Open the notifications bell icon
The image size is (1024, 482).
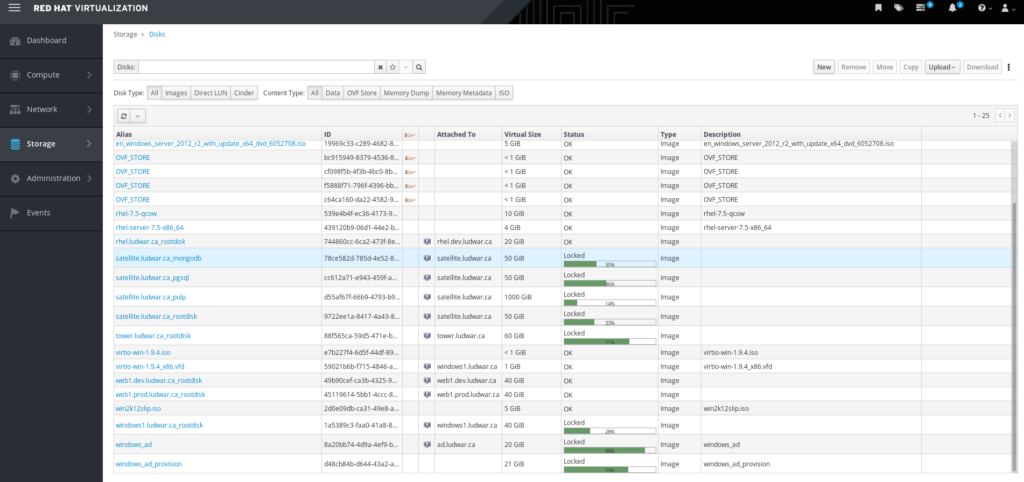click(x=953, y=8)
